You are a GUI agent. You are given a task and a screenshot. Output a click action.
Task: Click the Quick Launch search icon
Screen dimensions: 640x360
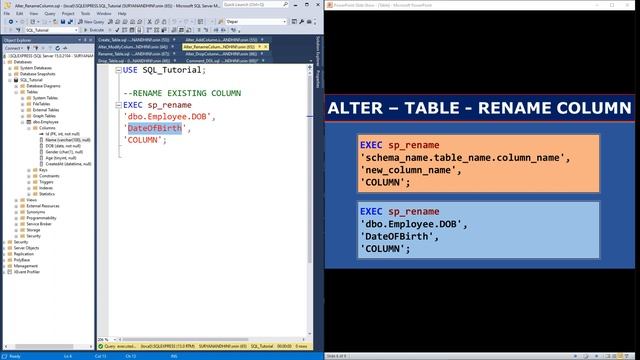285,4
